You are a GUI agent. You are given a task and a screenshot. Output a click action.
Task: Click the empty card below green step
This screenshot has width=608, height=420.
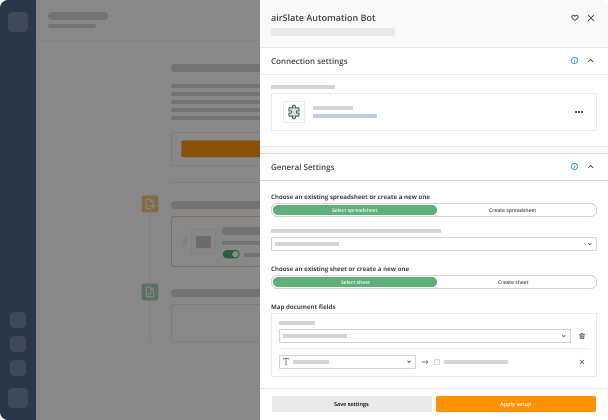[x=216, y=323]
